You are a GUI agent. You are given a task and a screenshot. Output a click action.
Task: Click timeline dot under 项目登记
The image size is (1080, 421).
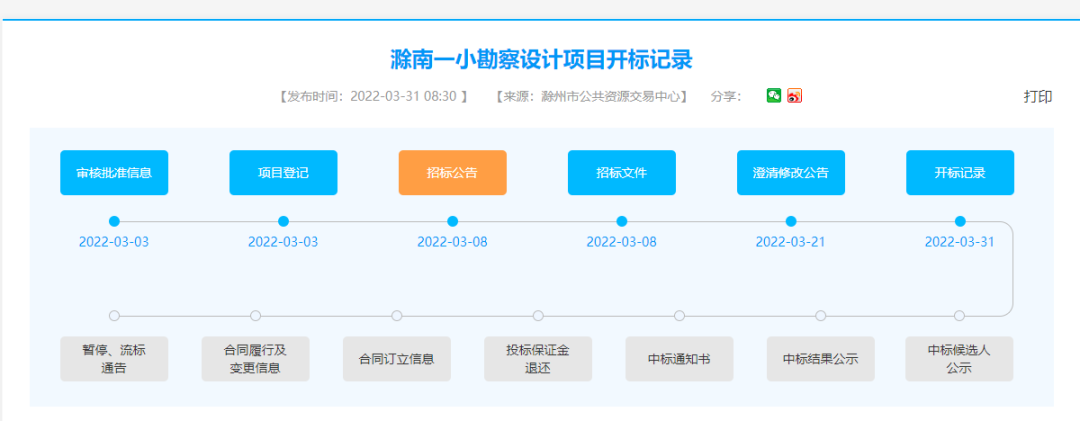283,221
